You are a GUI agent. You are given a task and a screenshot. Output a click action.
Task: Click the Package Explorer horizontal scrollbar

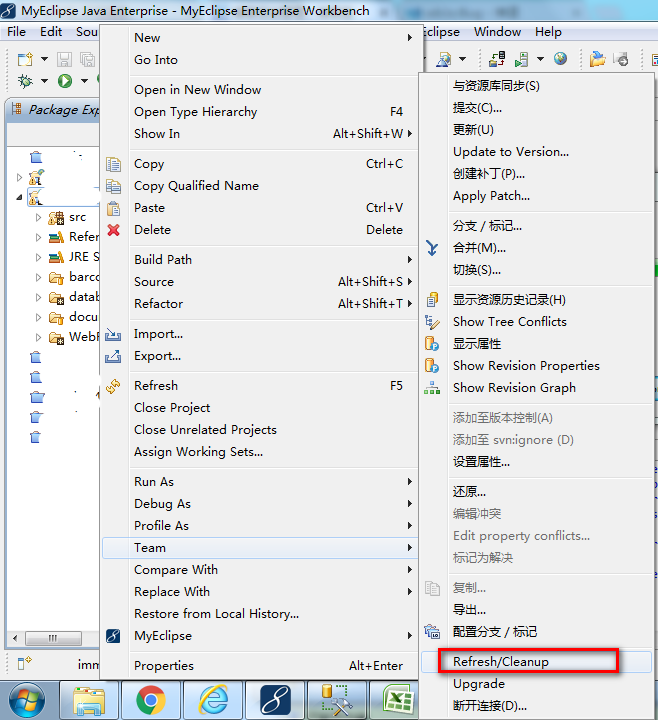53,638
